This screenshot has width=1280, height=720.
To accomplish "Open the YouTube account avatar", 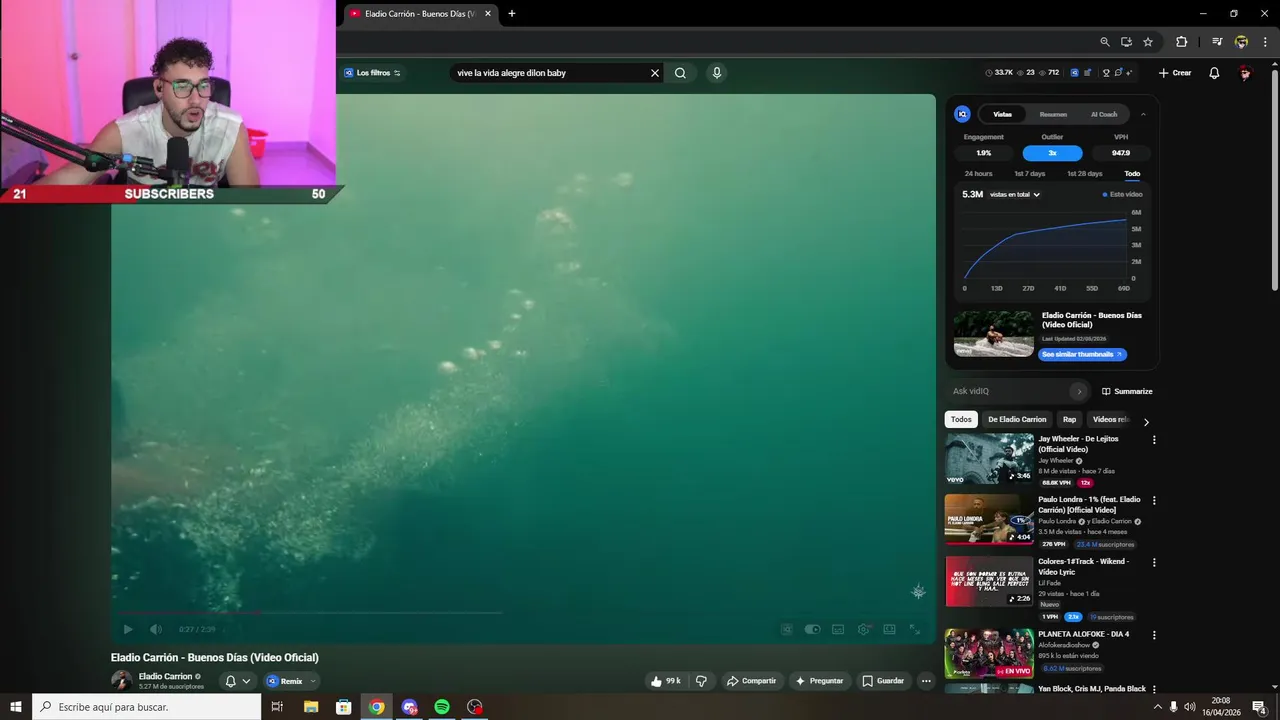I will pos(1245,73).
